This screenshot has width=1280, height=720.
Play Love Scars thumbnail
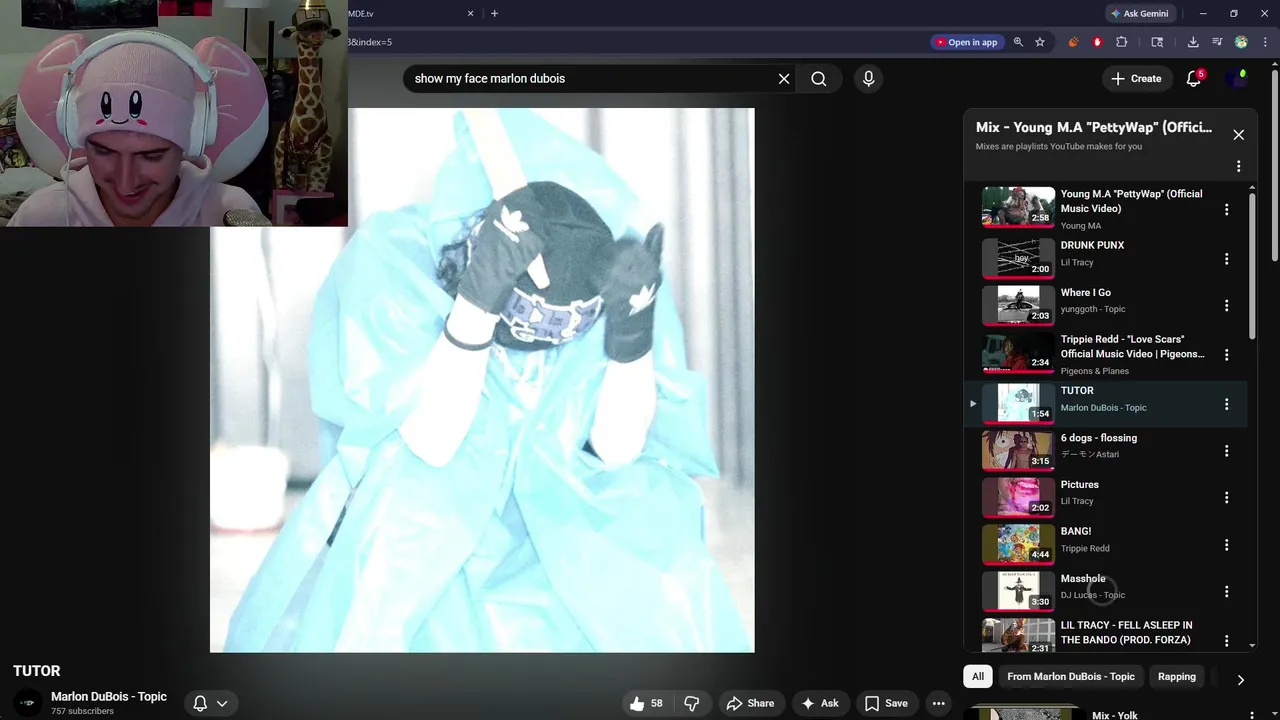pos(1018,352)
